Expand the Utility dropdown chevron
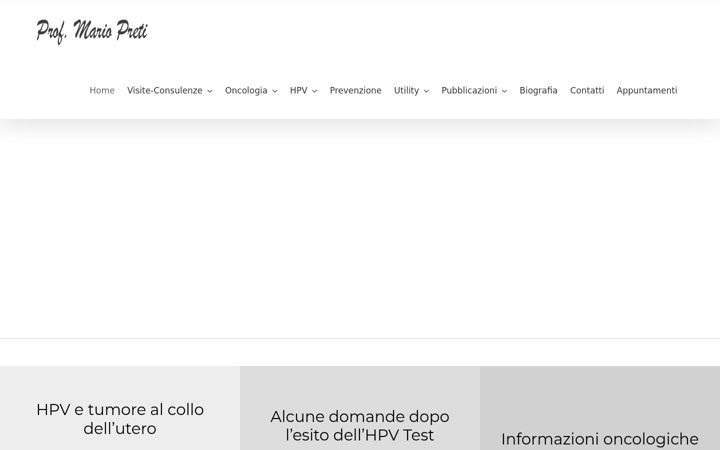720x450 pixels. tap(426, 91)
